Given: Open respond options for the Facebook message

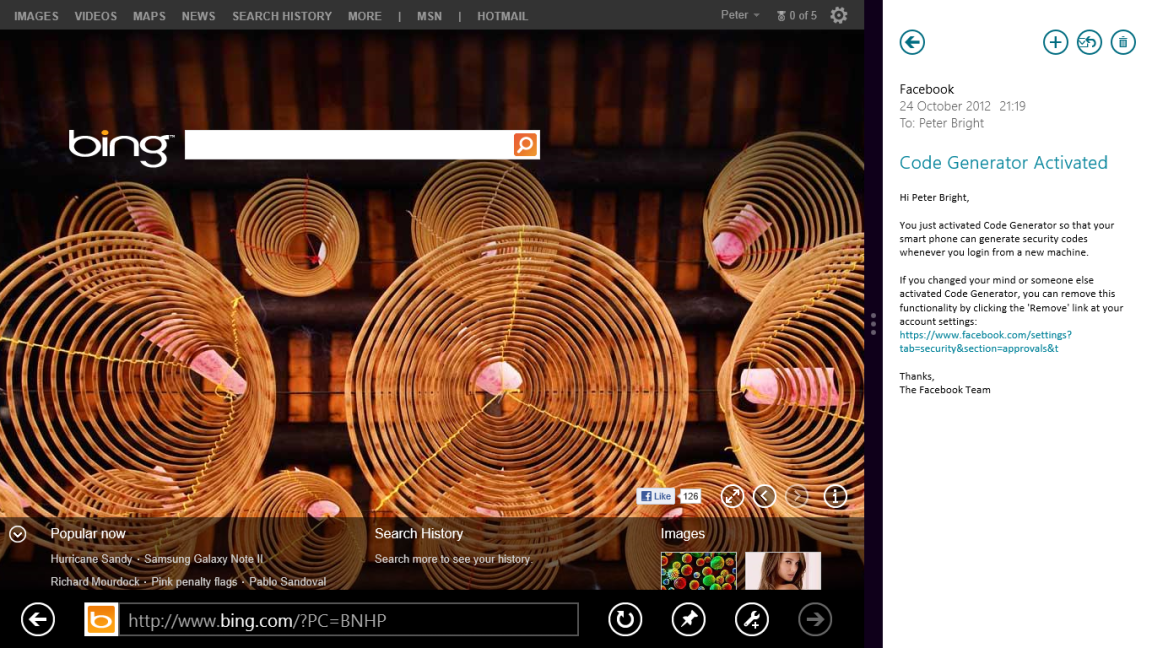Looking at the screenshot, I should point(1089,42).
